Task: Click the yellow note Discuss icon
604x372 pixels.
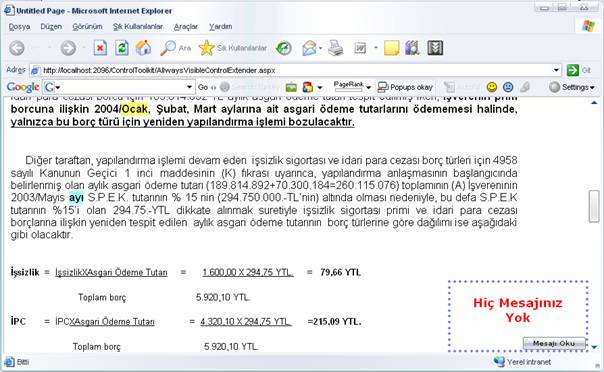Action: [x=391, y=49]
